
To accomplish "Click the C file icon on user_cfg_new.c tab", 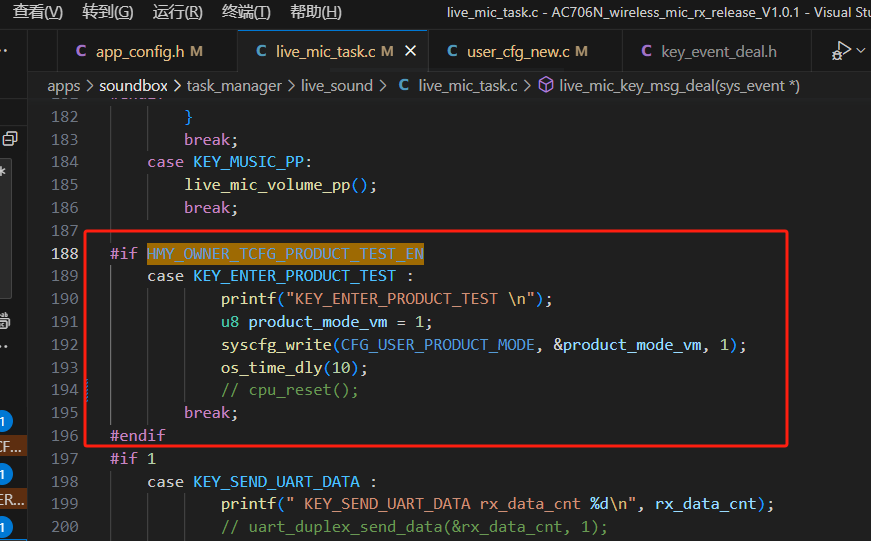I will coord(452,51).
